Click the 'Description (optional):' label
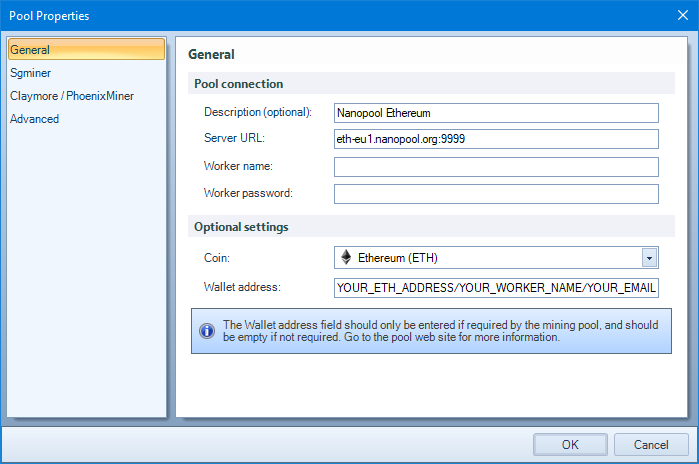Image resolution: width=699 pixels, height=464 pixels. tap(258, 112)
